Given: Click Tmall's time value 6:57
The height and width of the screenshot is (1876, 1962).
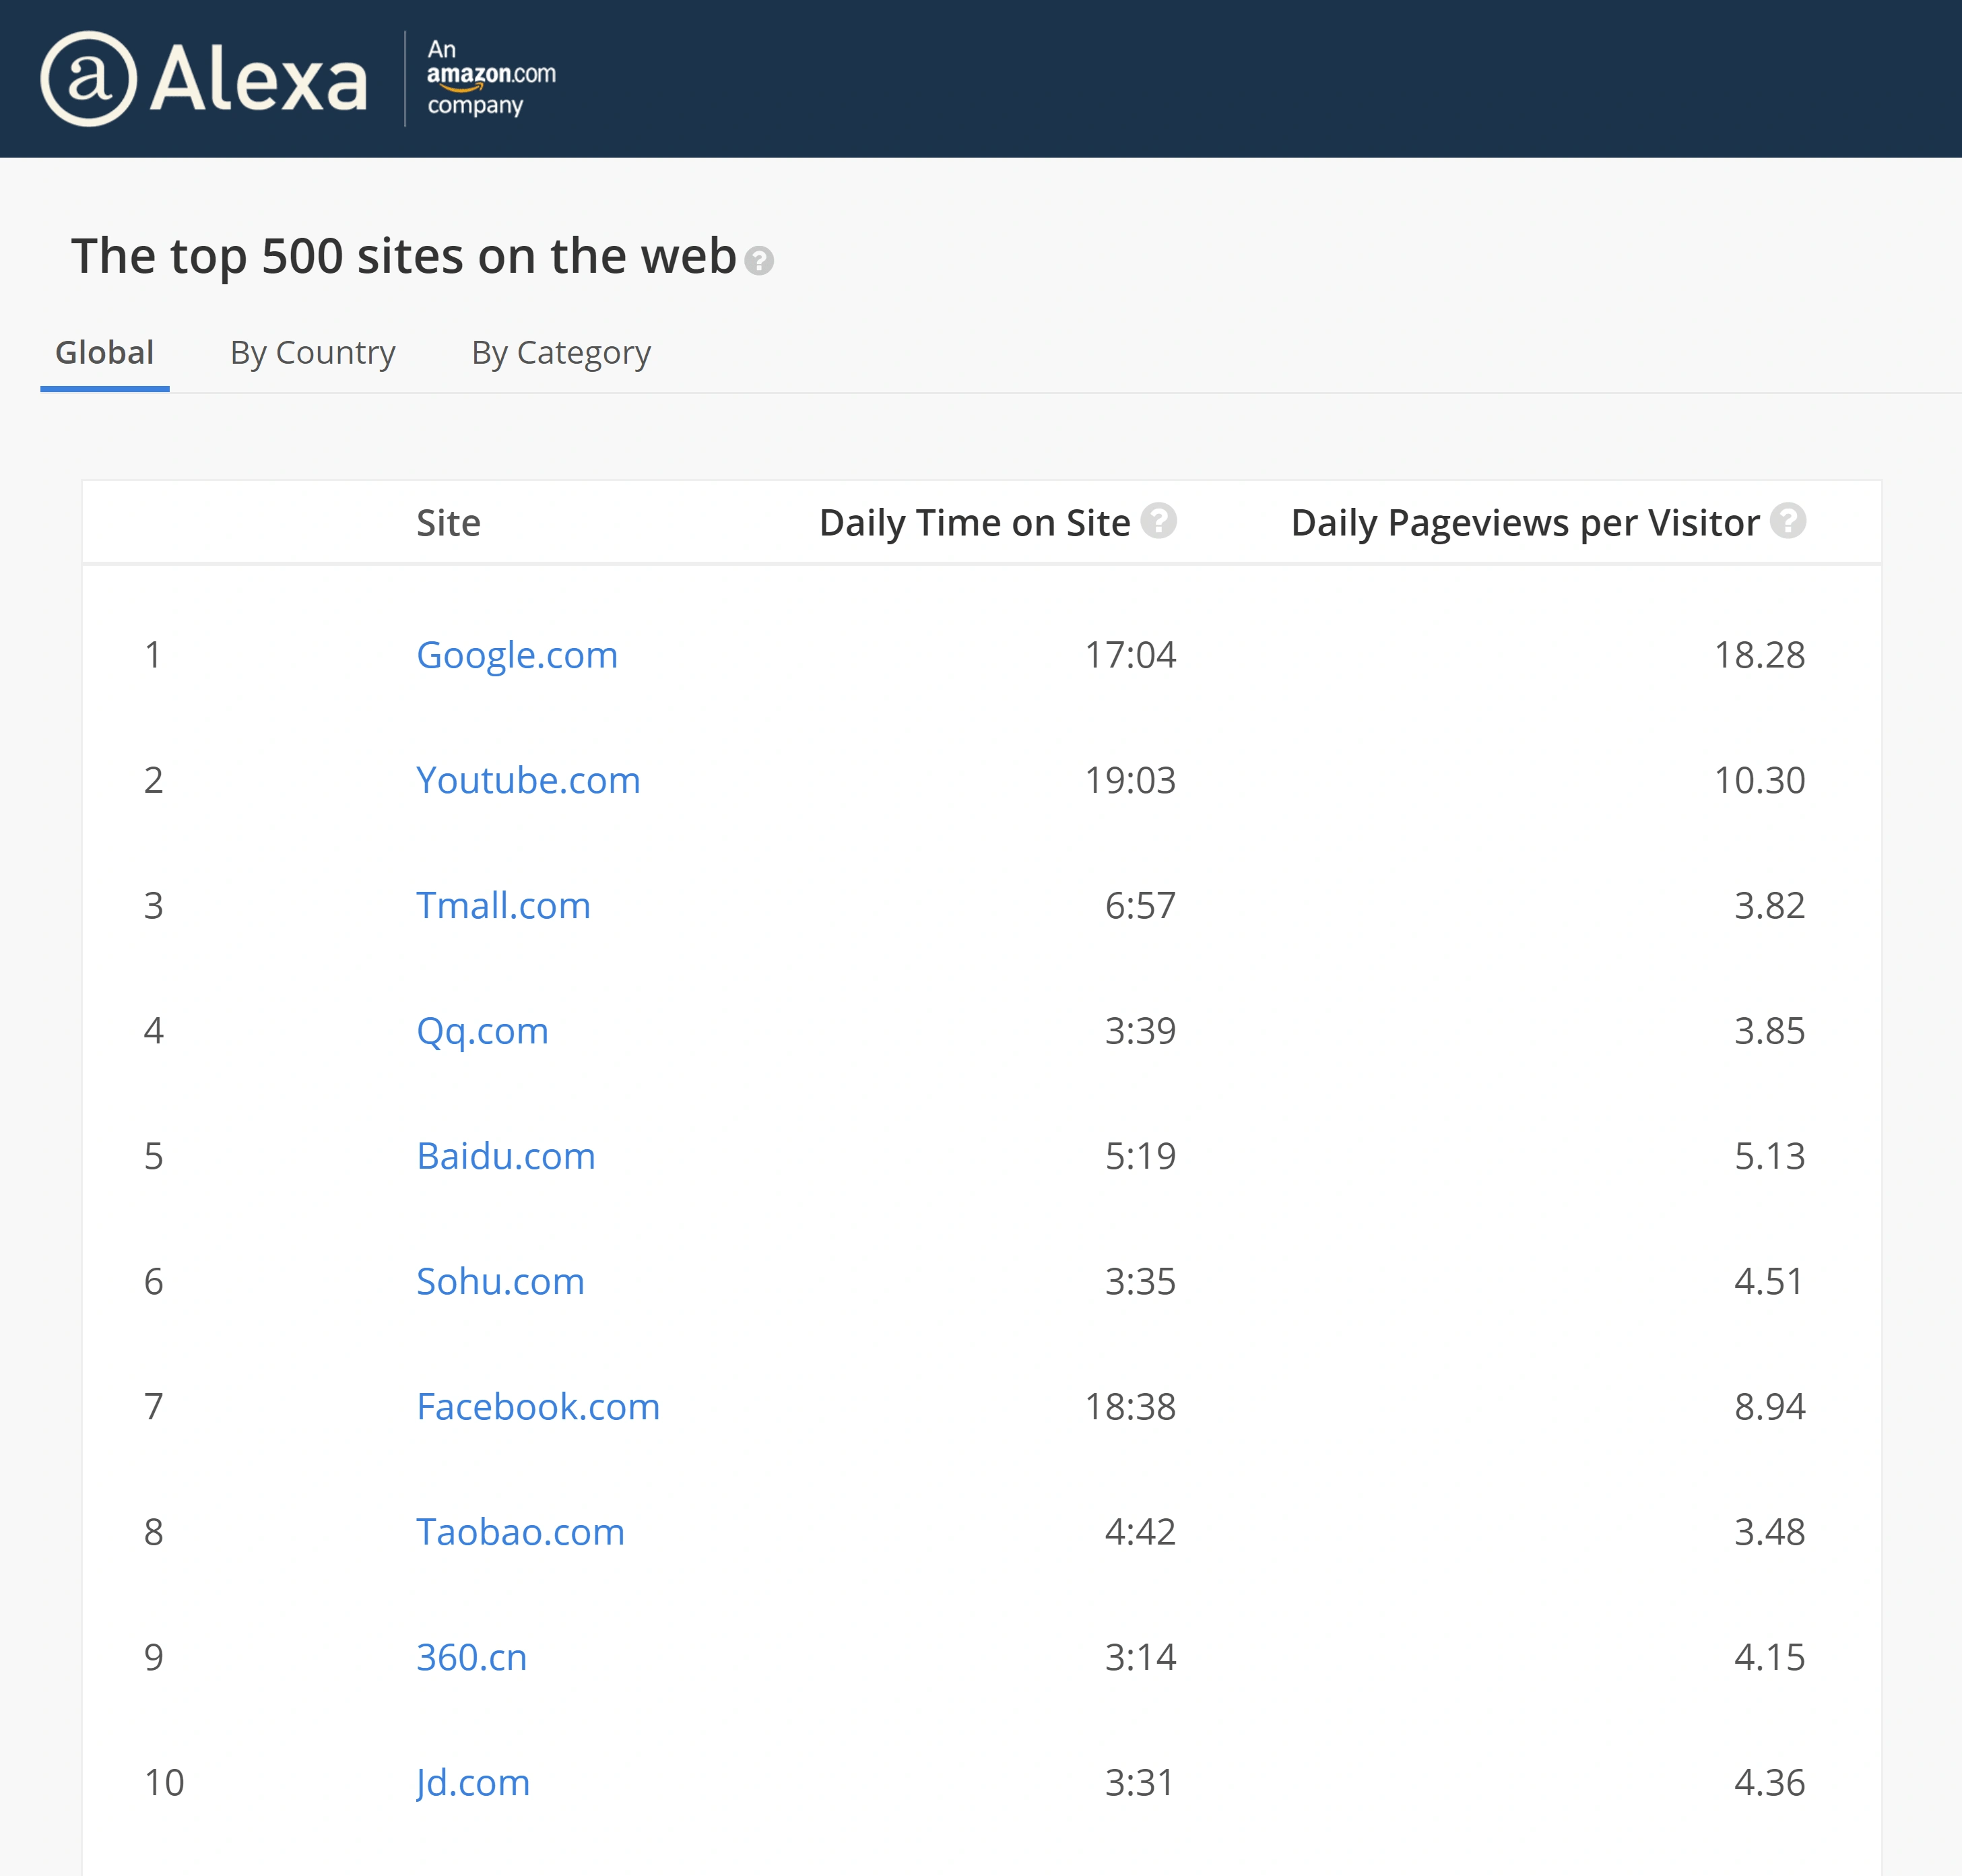Looking at the screenshot, I should tap(1140, 905).
